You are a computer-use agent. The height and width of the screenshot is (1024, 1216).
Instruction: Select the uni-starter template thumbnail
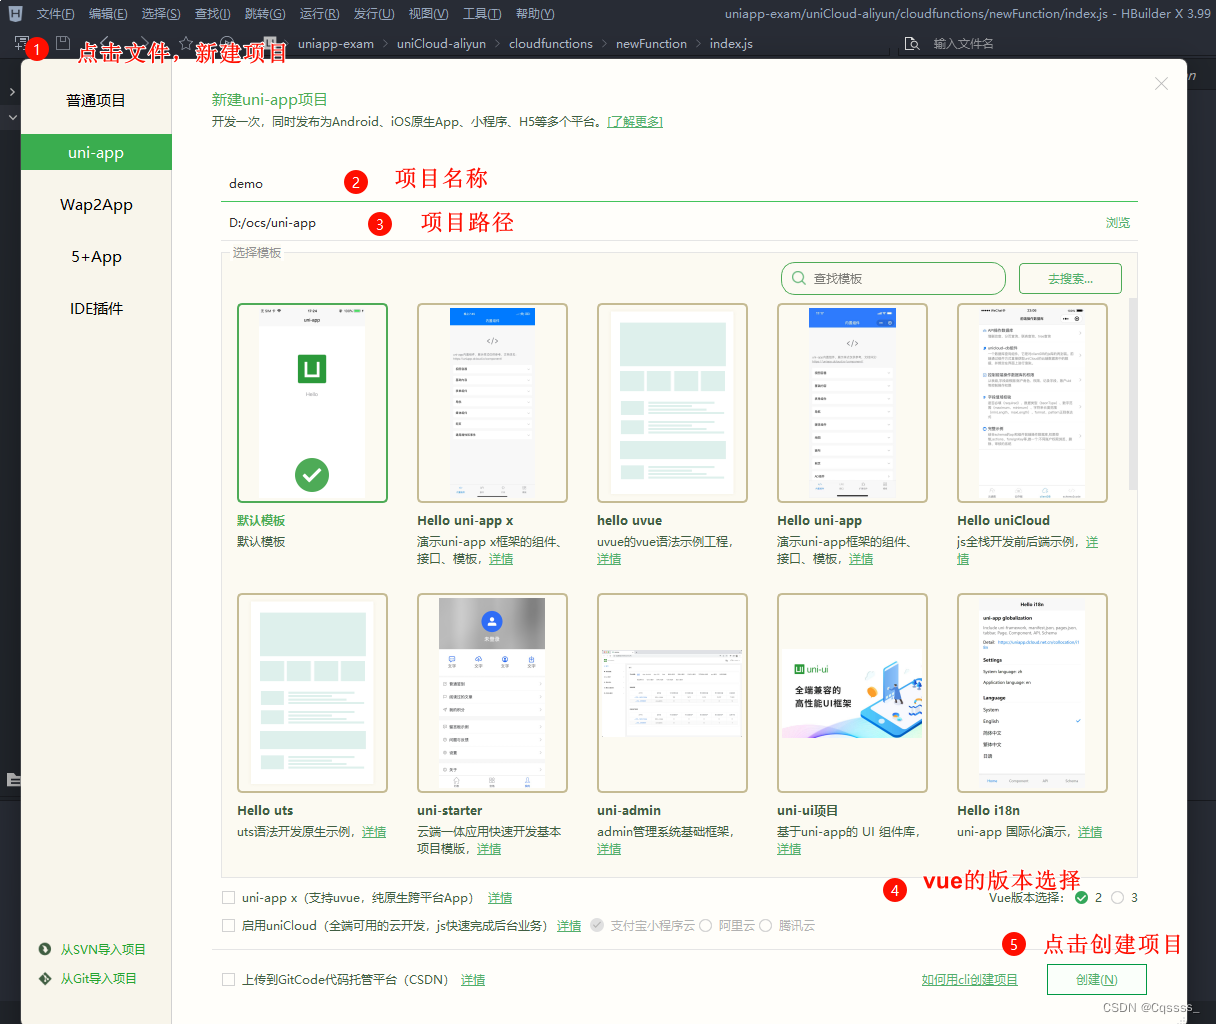click(492, 693)
